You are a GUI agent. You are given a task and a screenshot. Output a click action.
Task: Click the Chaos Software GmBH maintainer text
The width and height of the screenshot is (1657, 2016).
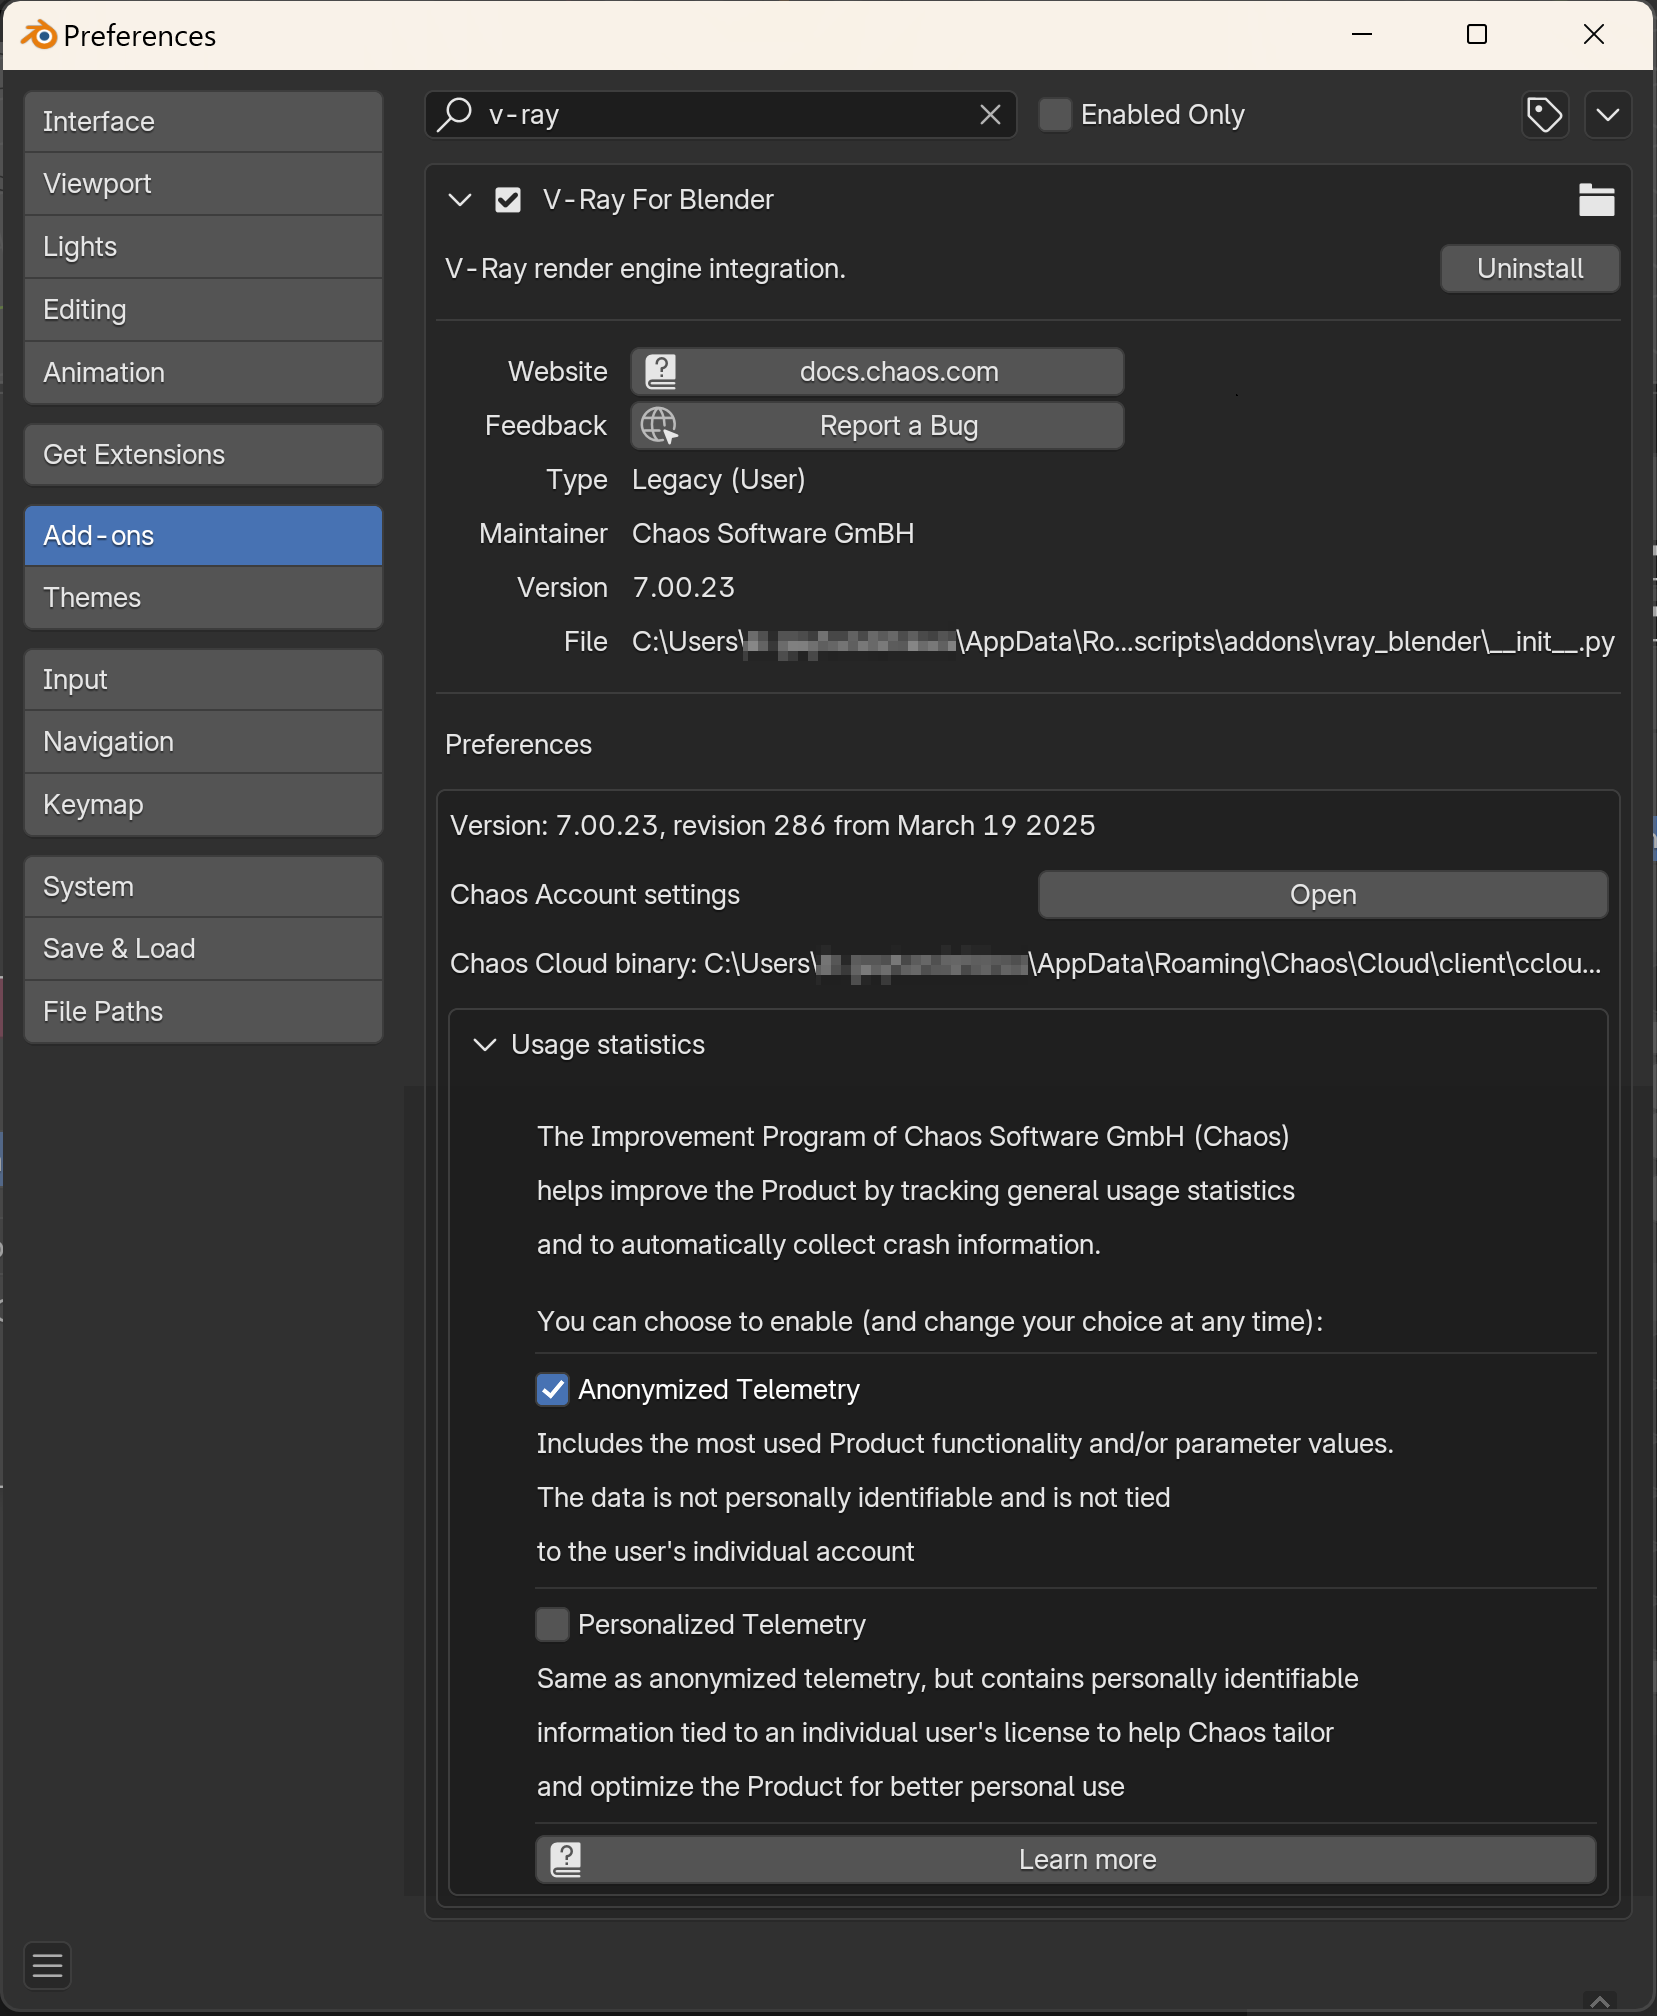click(773, 534)
